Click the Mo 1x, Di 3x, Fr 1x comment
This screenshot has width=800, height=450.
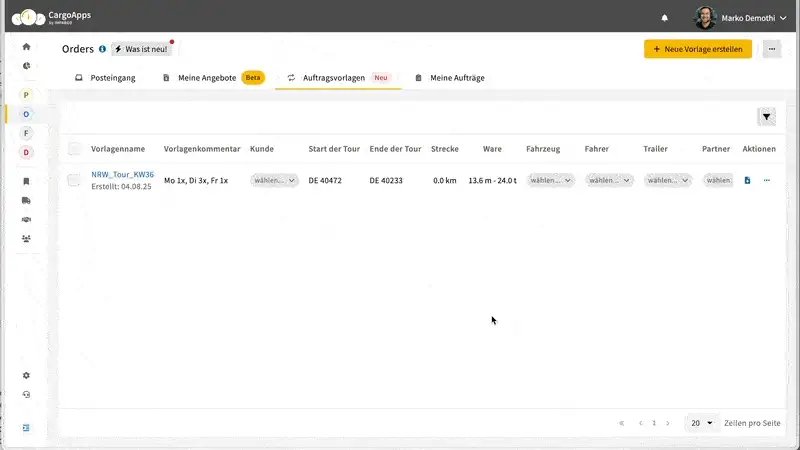196,180
